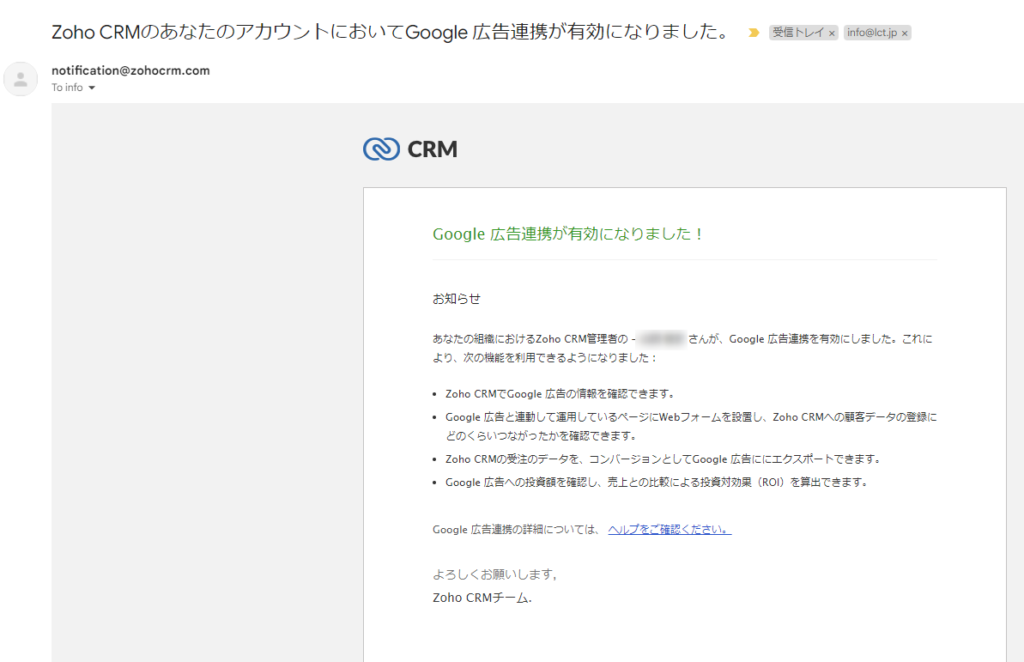Click the Zoho CRMチーム signature
Viewport: 1024px width, 662px height.
coord(482,597)
